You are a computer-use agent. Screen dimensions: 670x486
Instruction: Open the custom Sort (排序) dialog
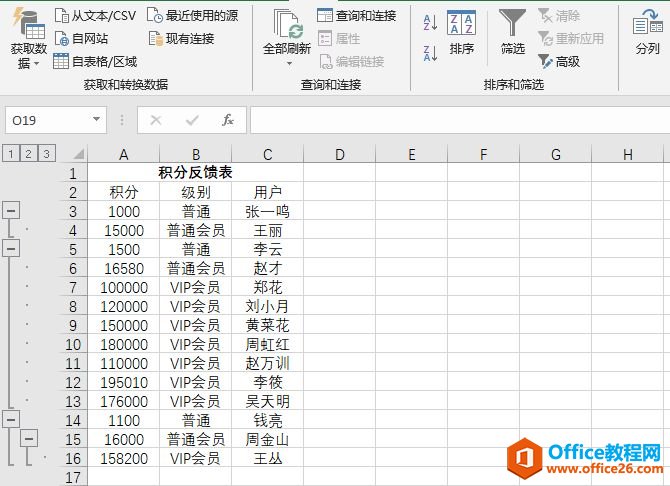point(461,32)
